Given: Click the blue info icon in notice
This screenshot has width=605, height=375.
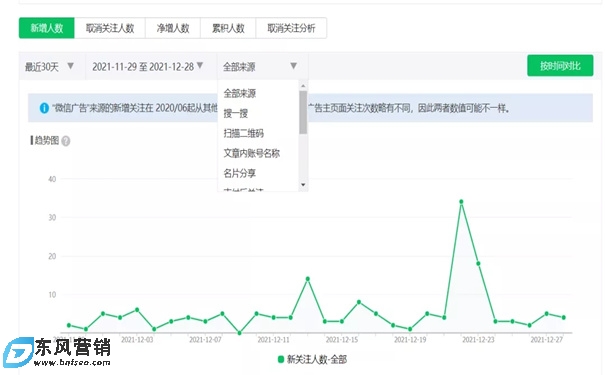Looking at the screenshot, I should click(44, 108).
